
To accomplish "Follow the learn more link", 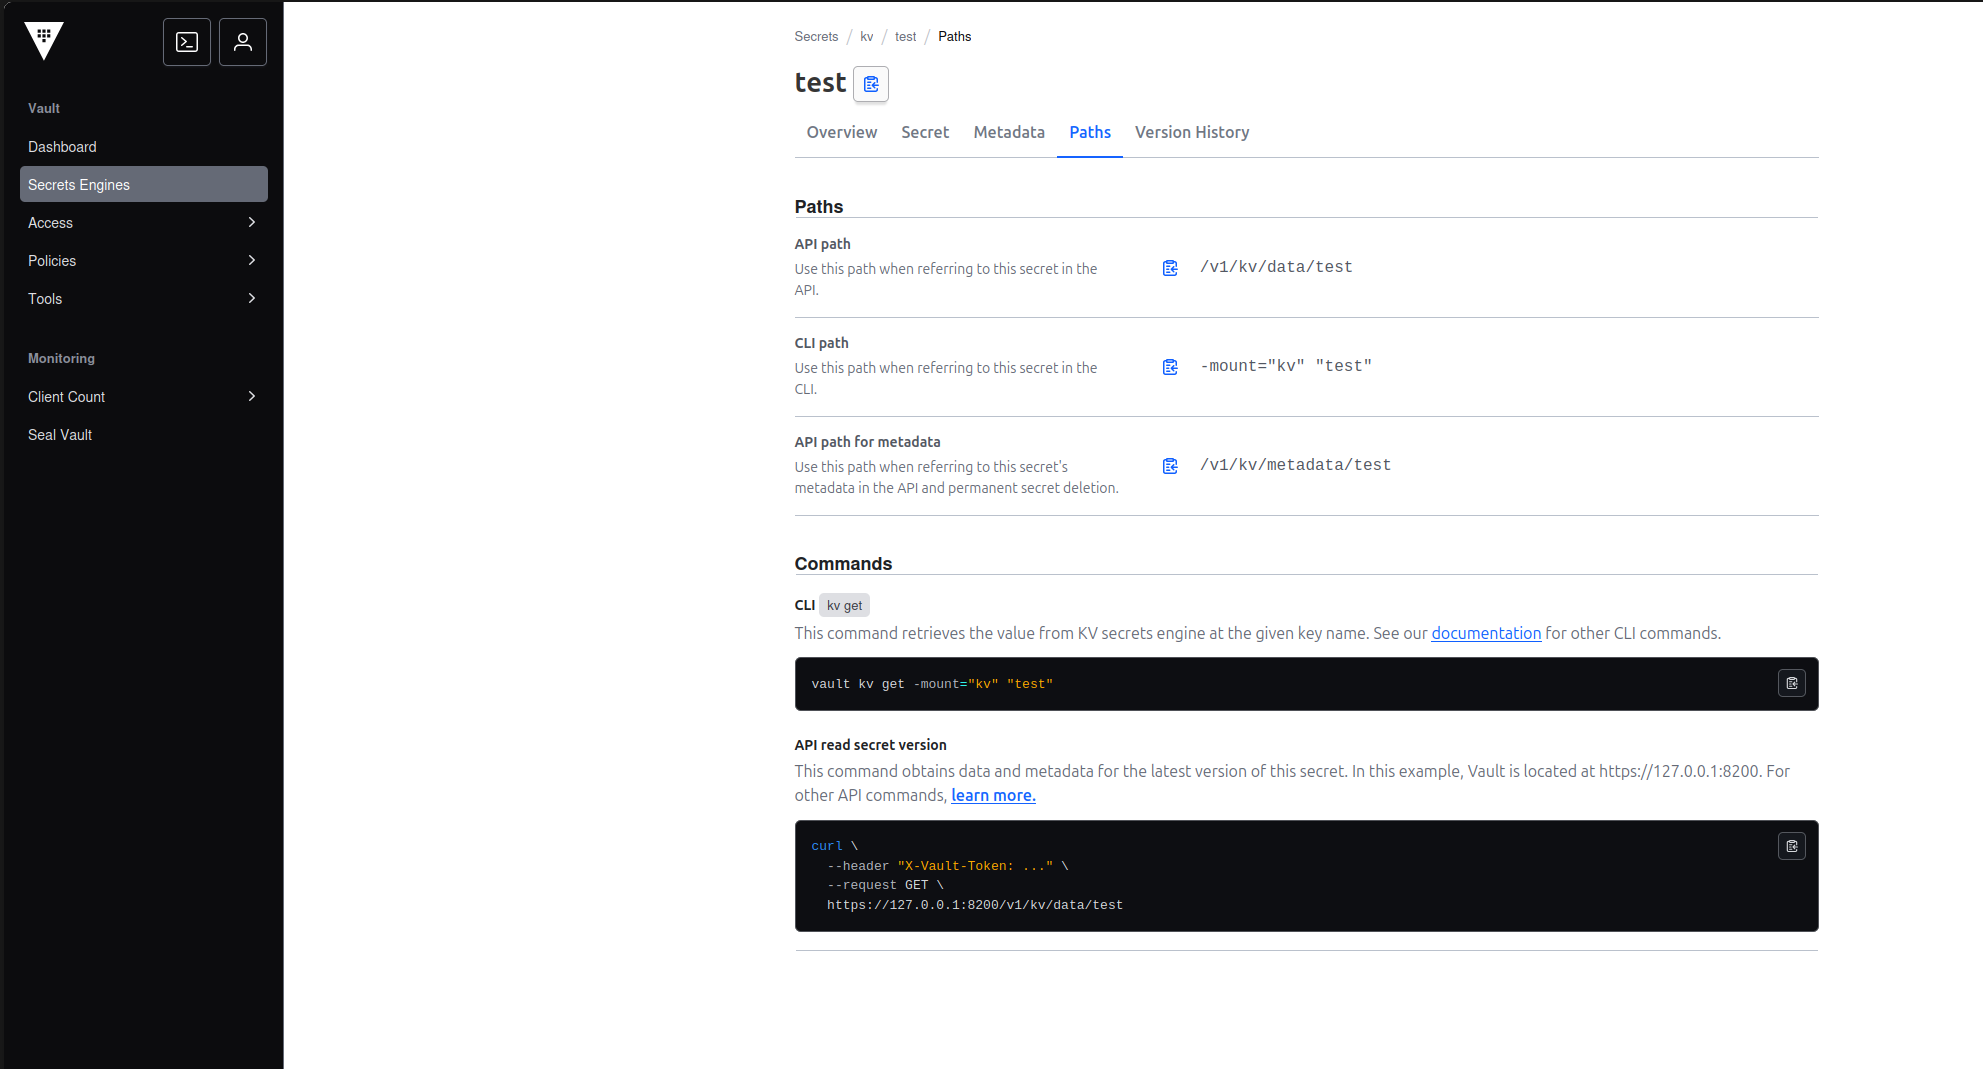I will [992, 795].
